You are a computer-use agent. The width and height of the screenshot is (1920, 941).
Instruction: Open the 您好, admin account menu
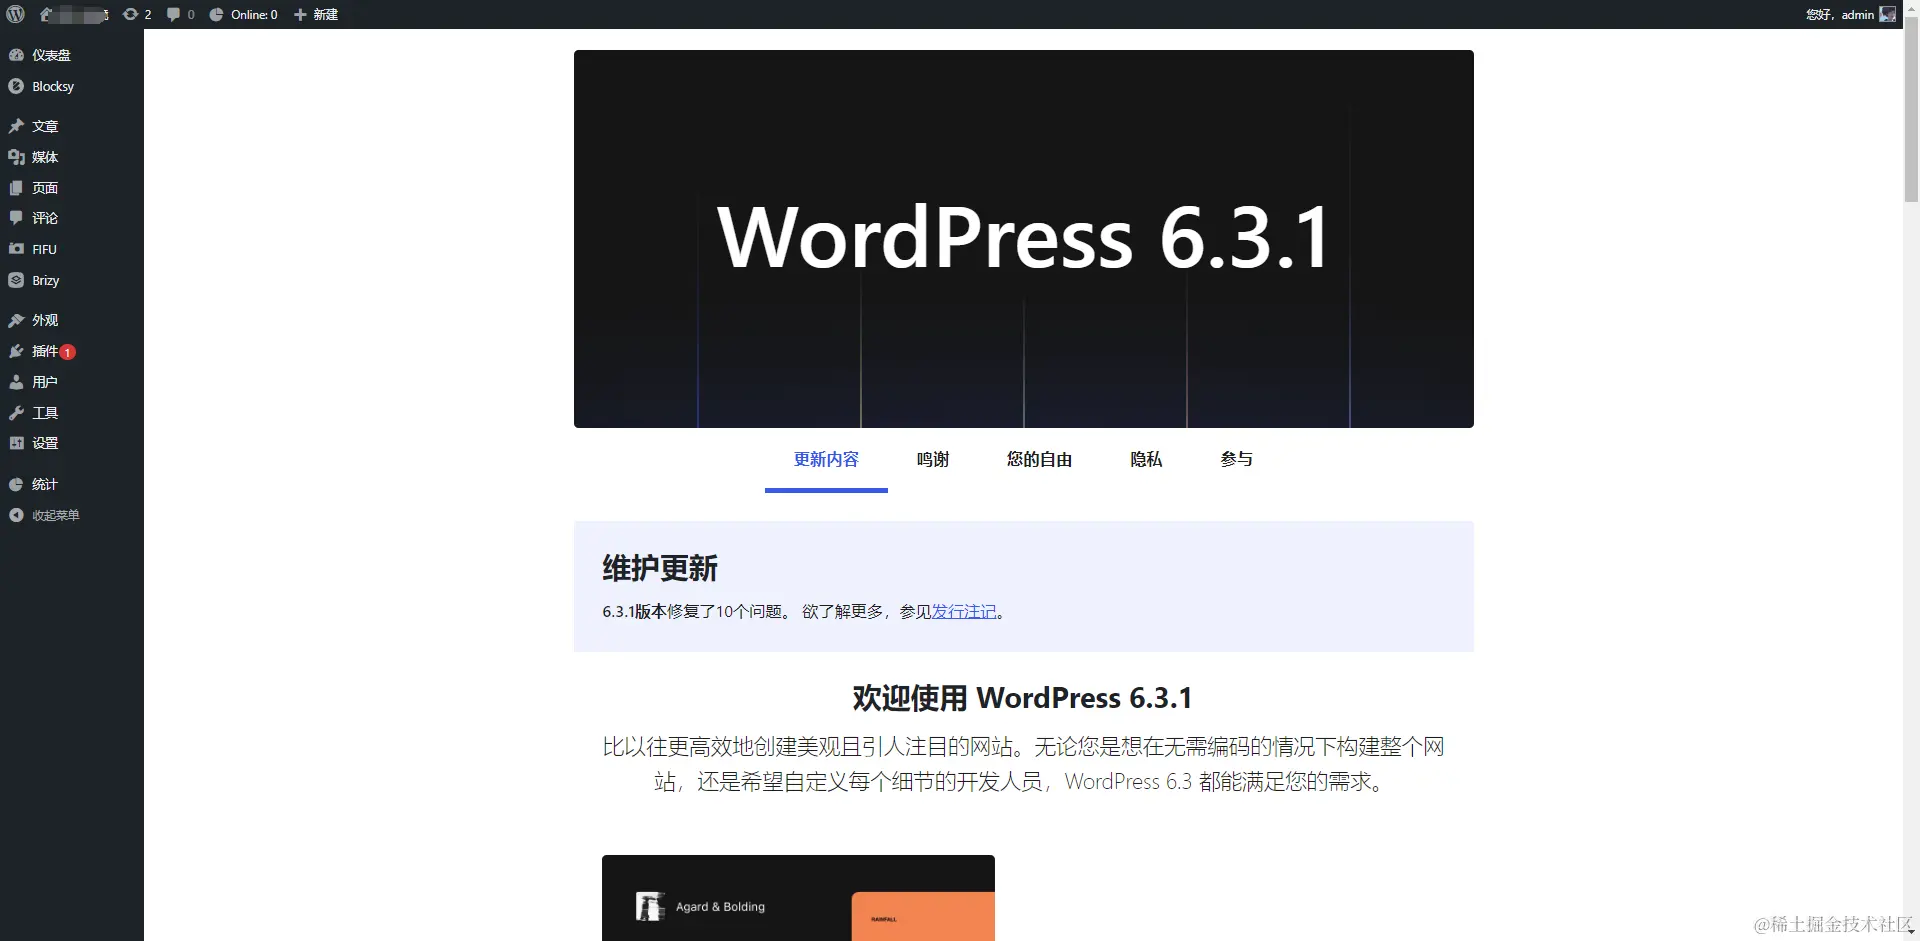[x=1850, y=14]
